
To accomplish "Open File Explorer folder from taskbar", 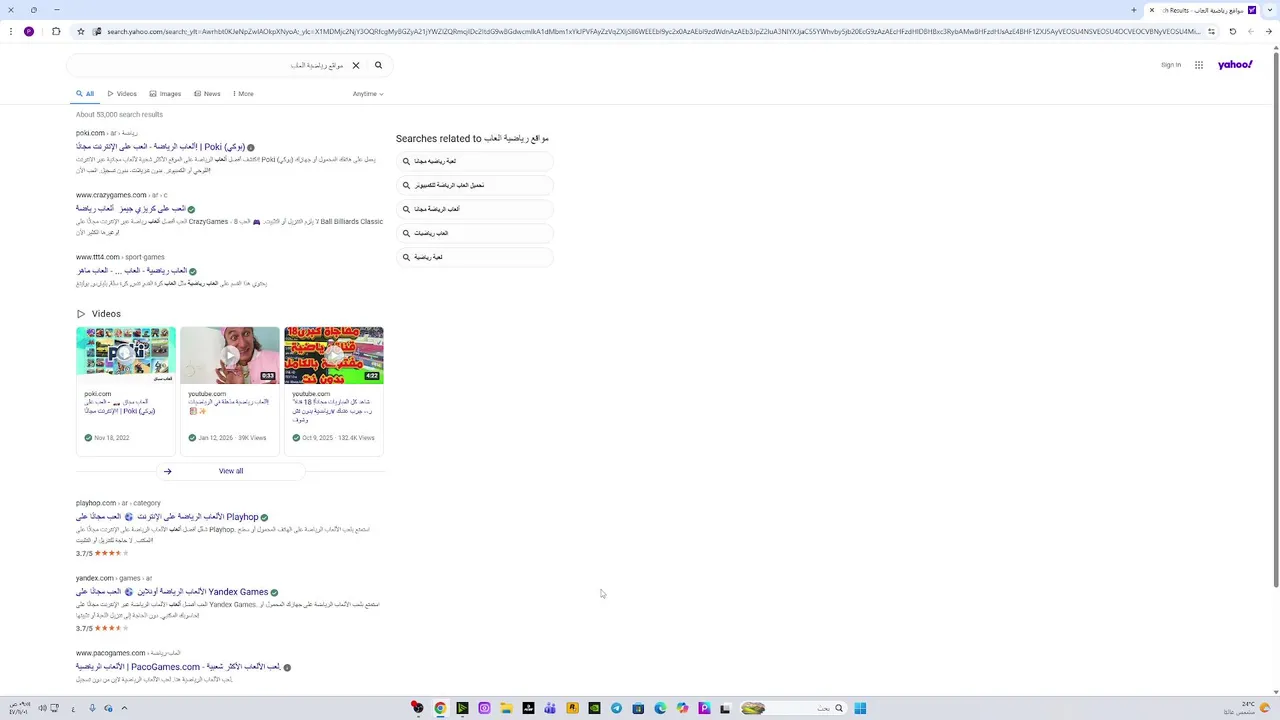I will tap(506, 708).
